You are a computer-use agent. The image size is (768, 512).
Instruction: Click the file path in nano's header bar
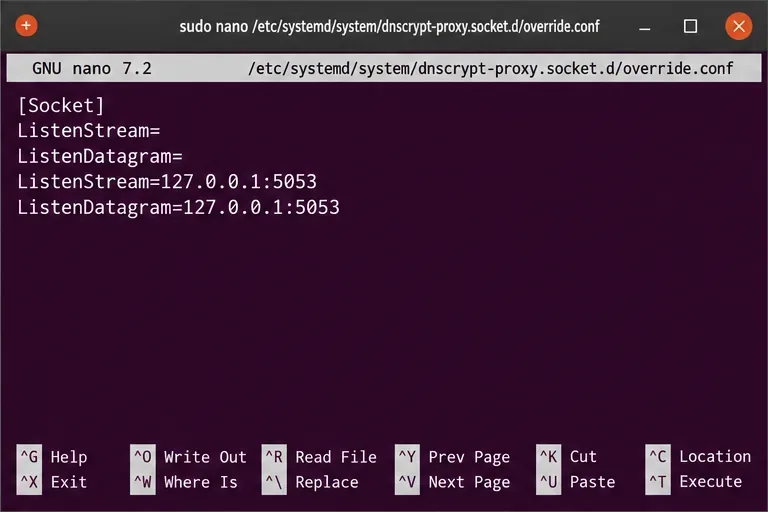(490, 68)
